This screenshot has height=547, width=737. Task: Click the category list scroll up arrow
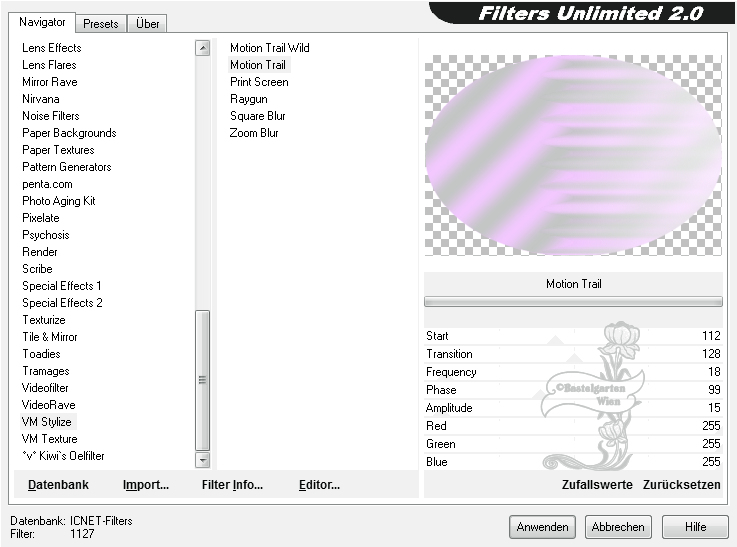click(x=203, y=48)
